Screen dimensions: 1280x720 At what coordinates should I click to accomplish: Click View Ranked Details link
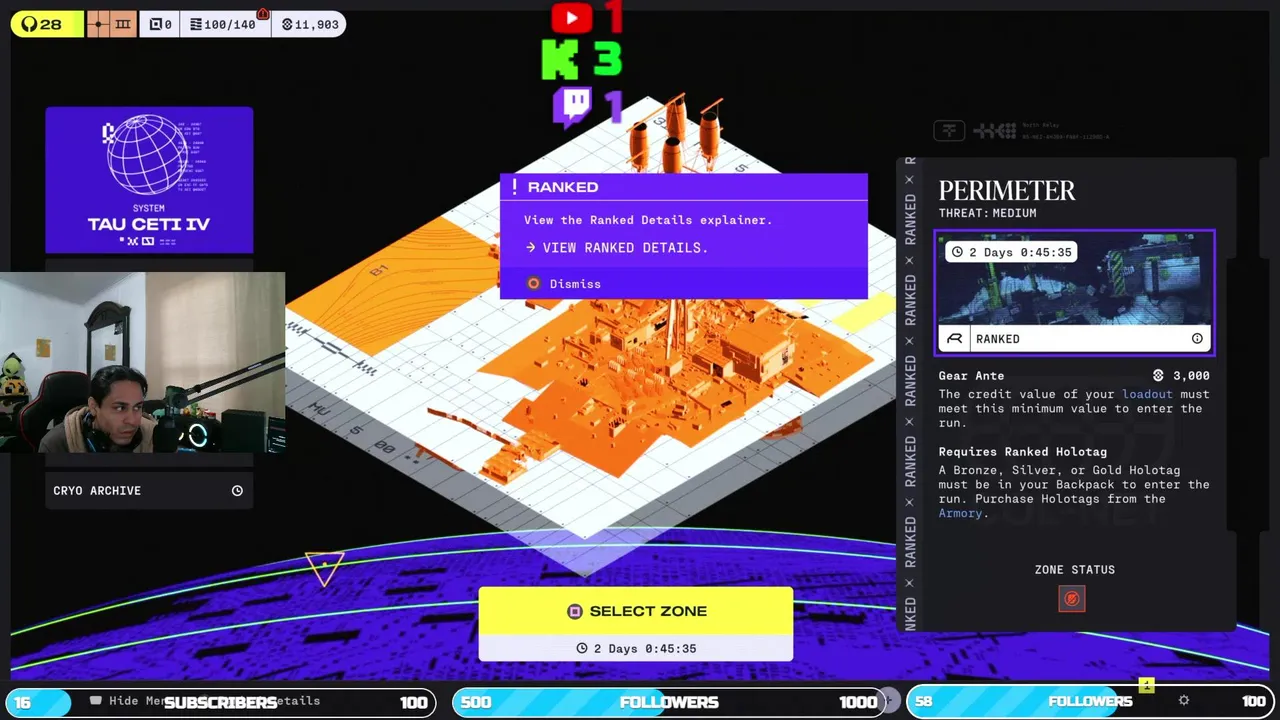coord(616,248)
